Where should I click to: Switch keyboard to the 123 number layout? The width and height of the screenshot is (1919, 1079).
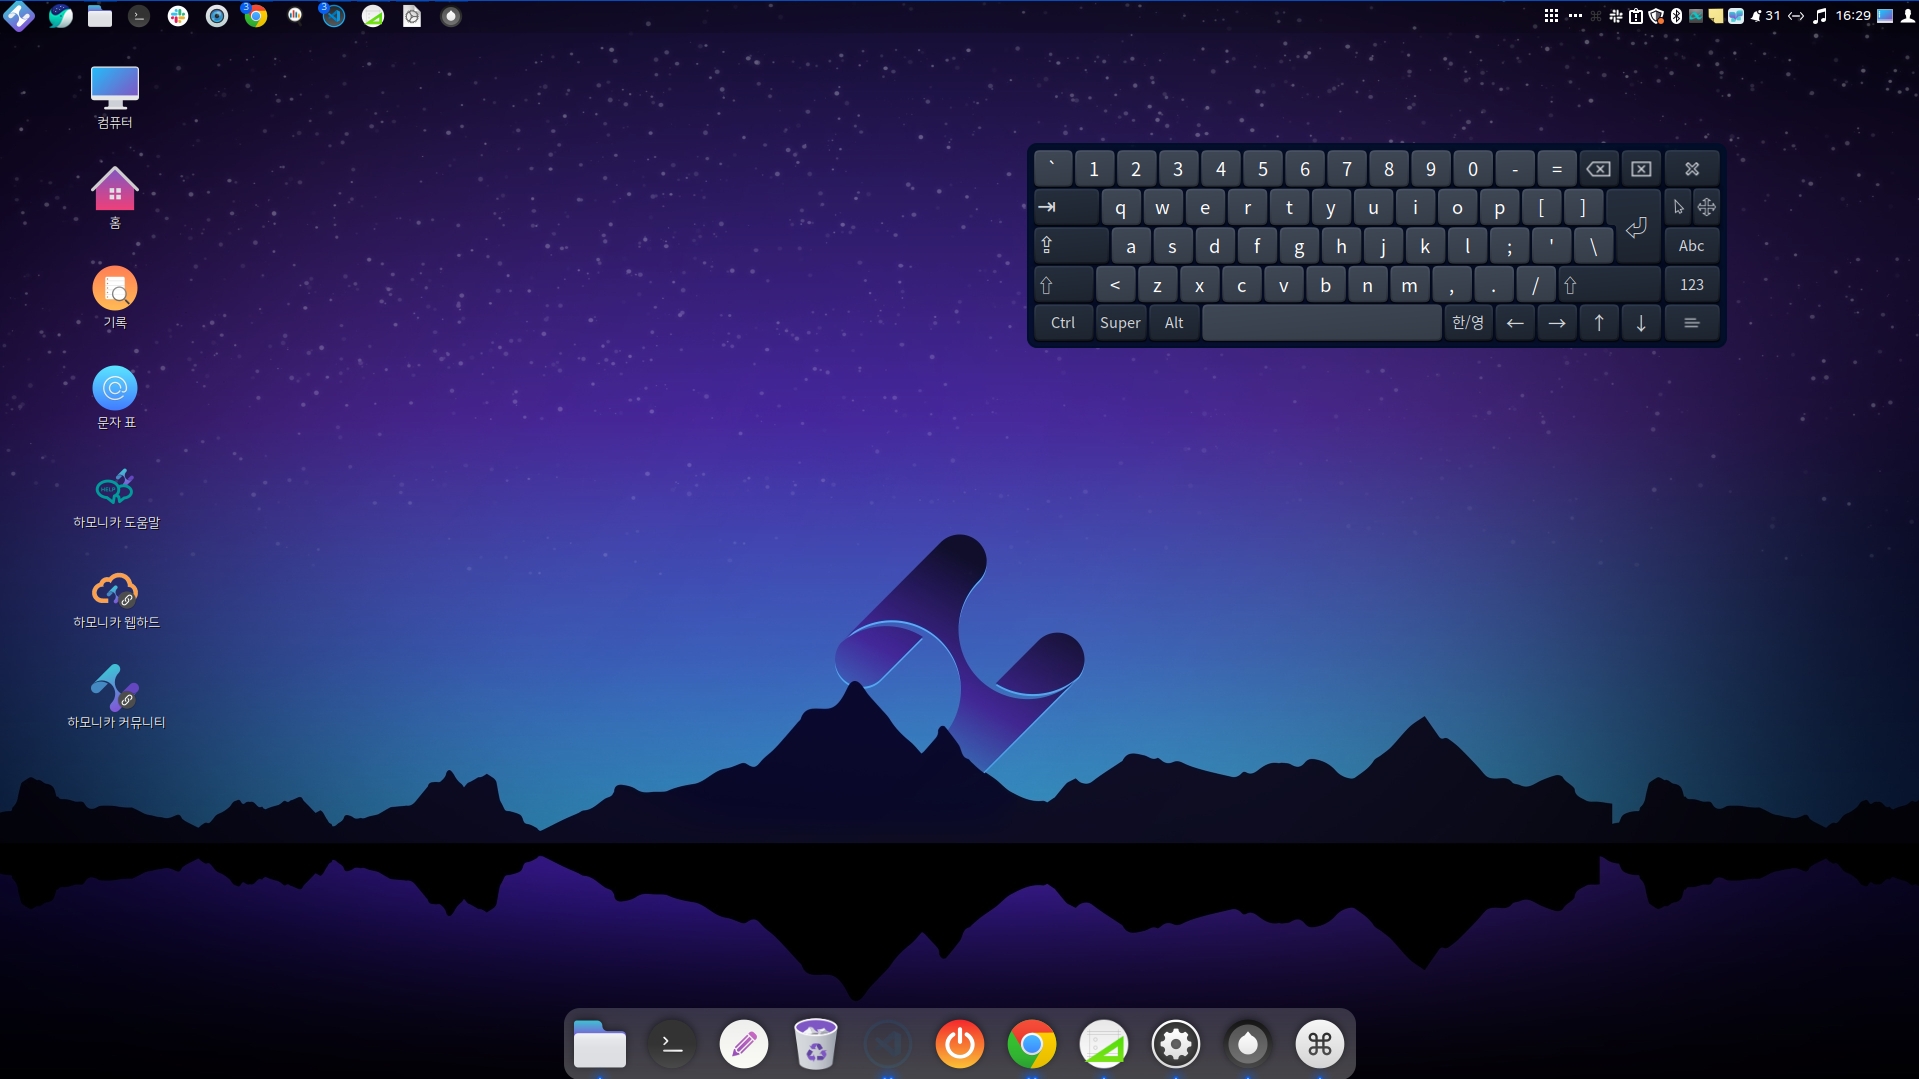pyautogui.click(x=1691, y=285)
